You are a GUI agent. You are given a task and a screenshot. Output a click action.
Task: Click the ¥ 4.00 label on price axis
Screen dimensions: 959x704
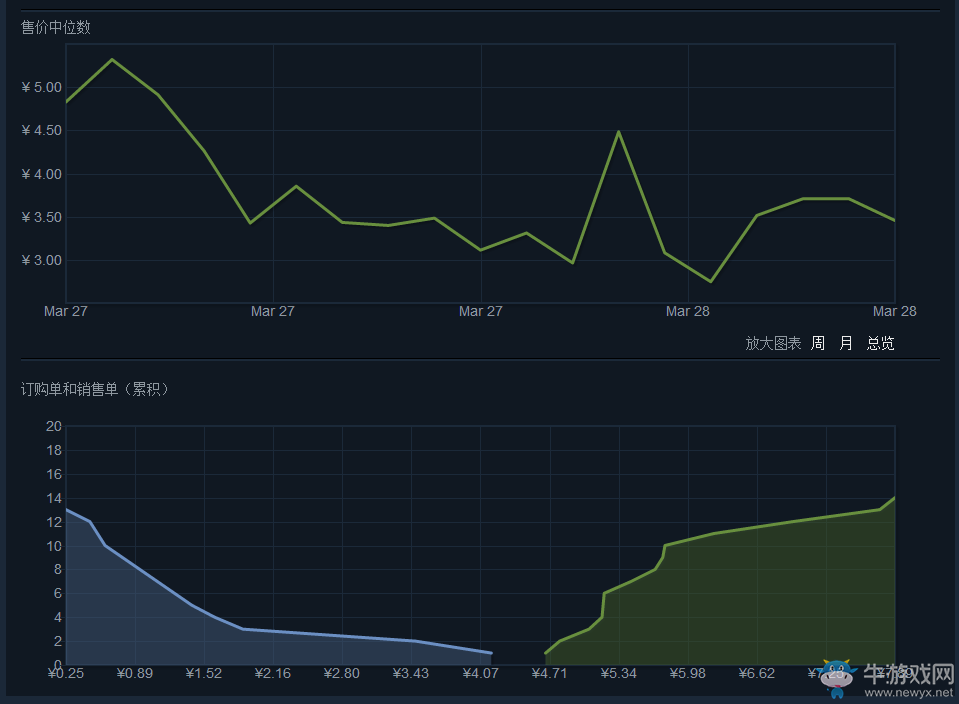pos(41,174)
